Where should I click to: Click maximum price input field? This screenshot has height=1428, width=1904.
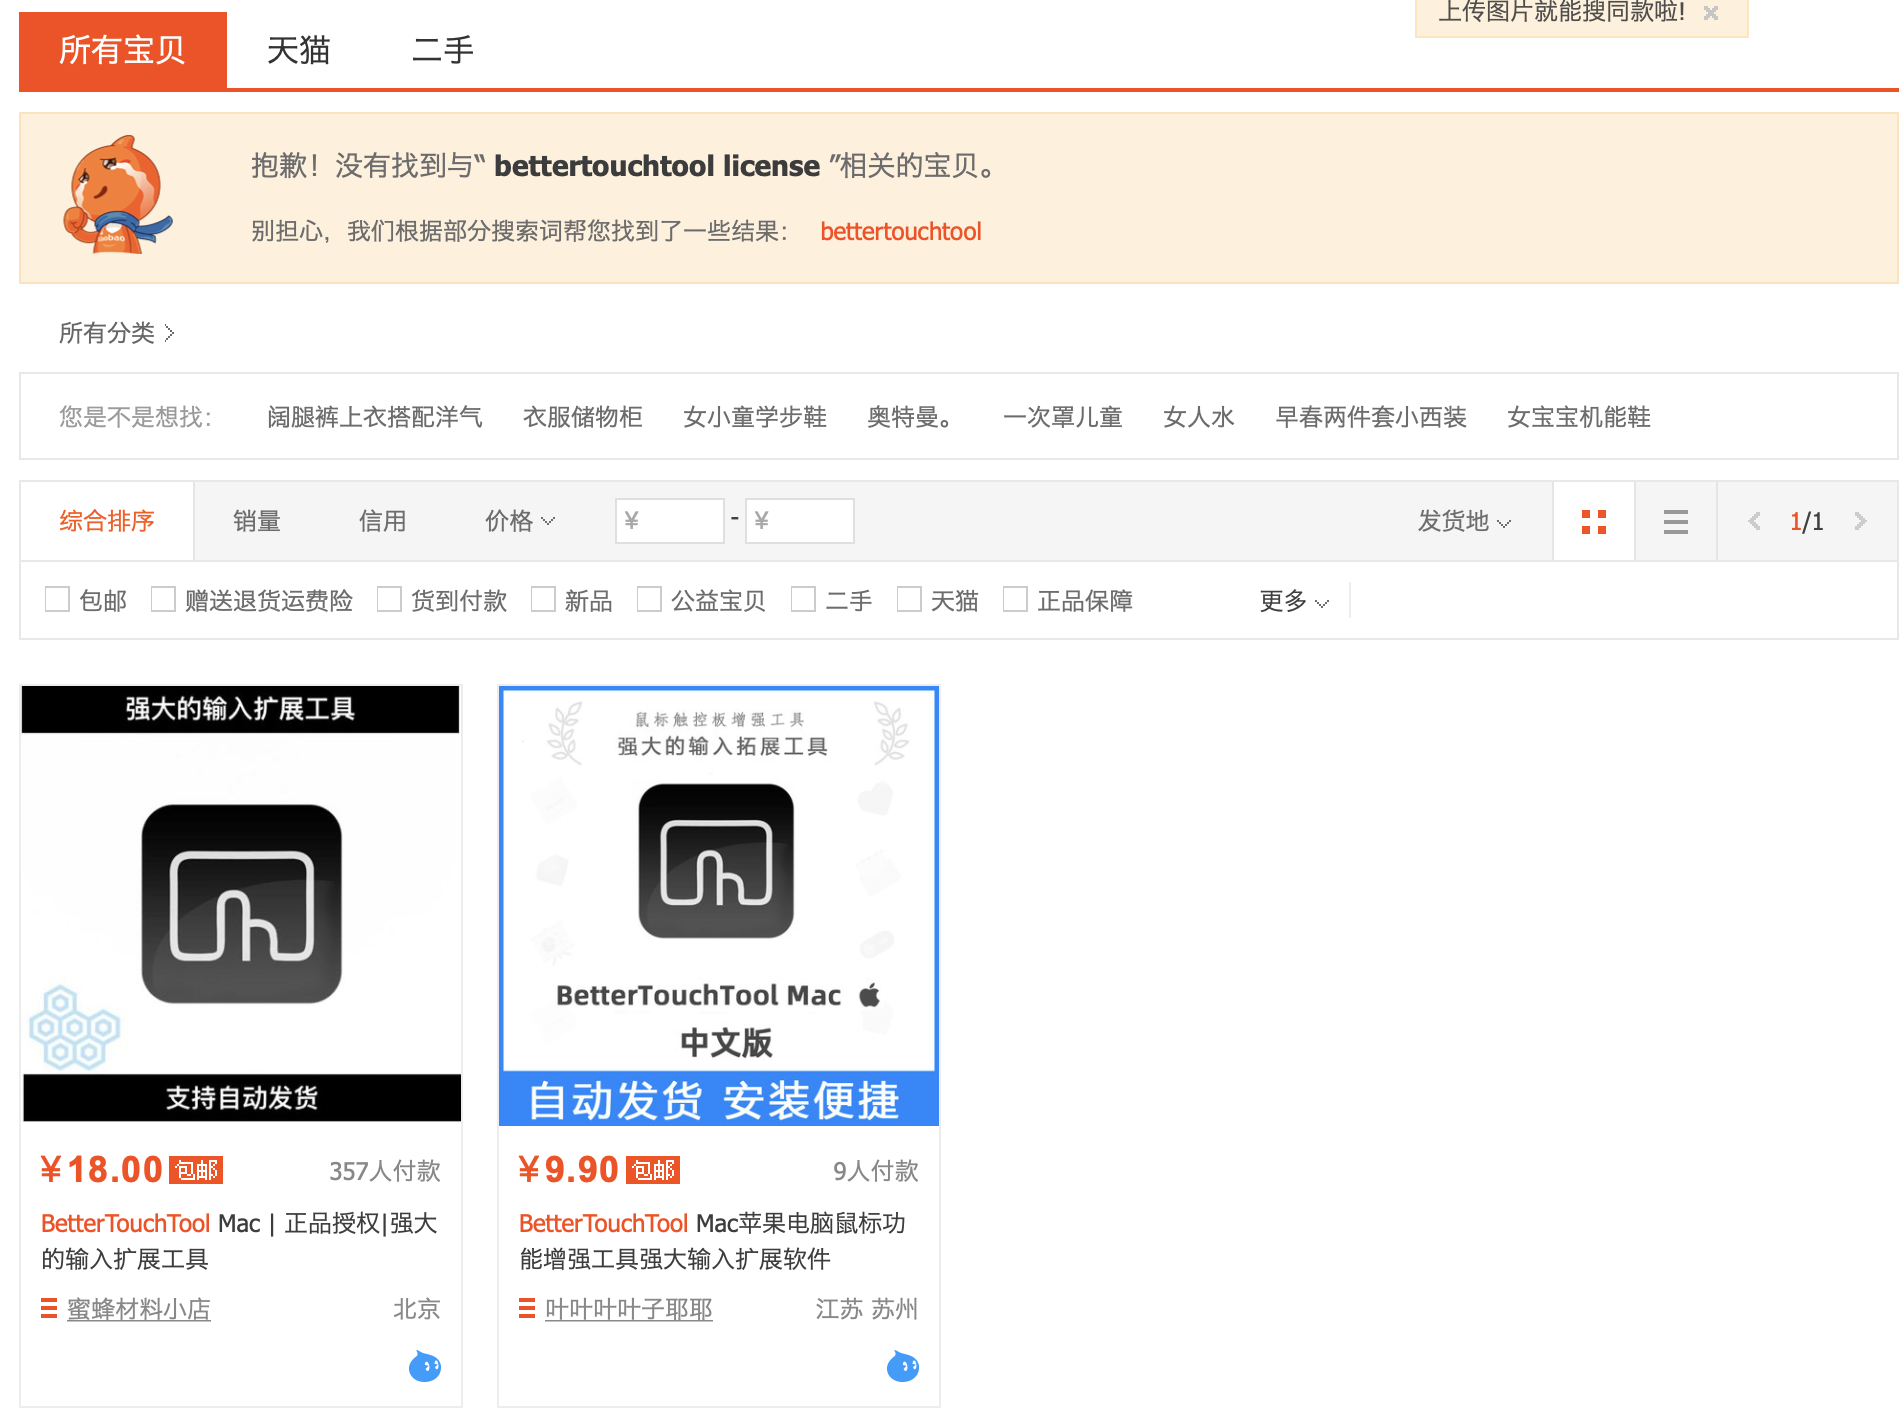[x=800, y=521]
